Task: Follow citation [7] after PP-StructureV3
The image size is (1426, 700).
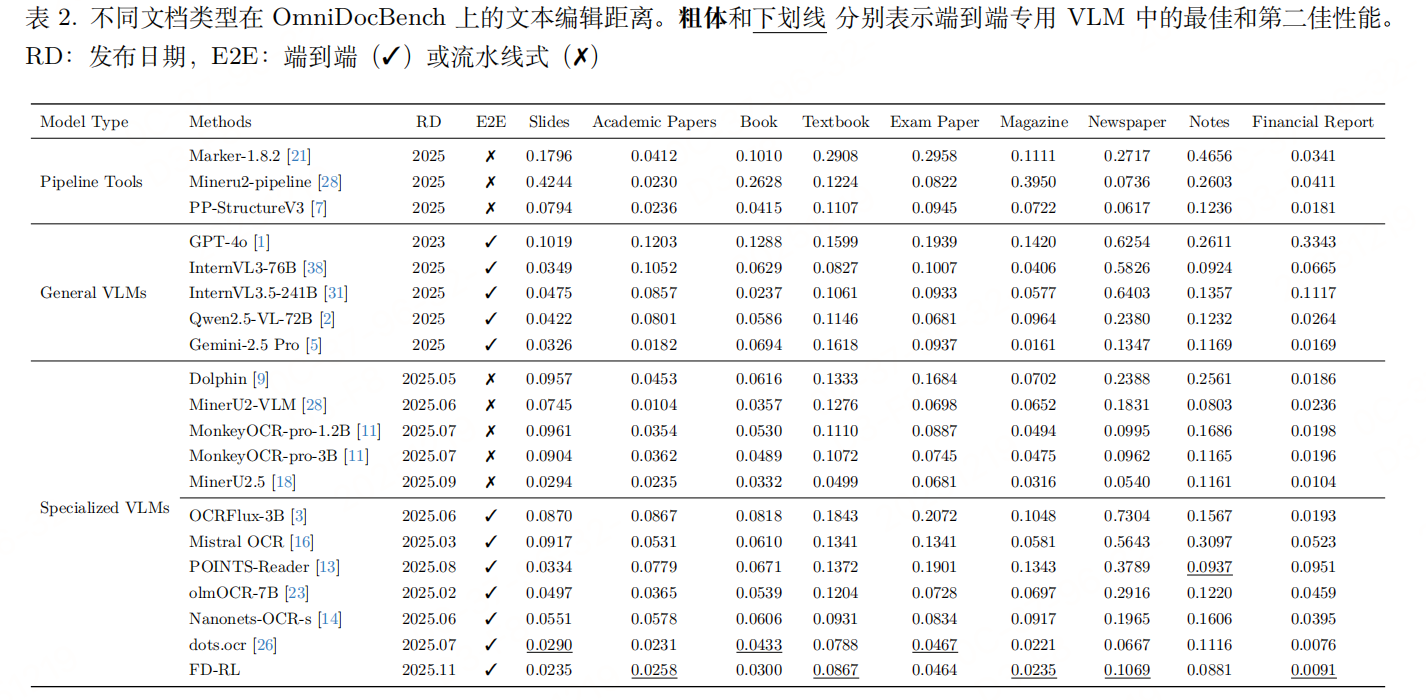Action: 317,208
